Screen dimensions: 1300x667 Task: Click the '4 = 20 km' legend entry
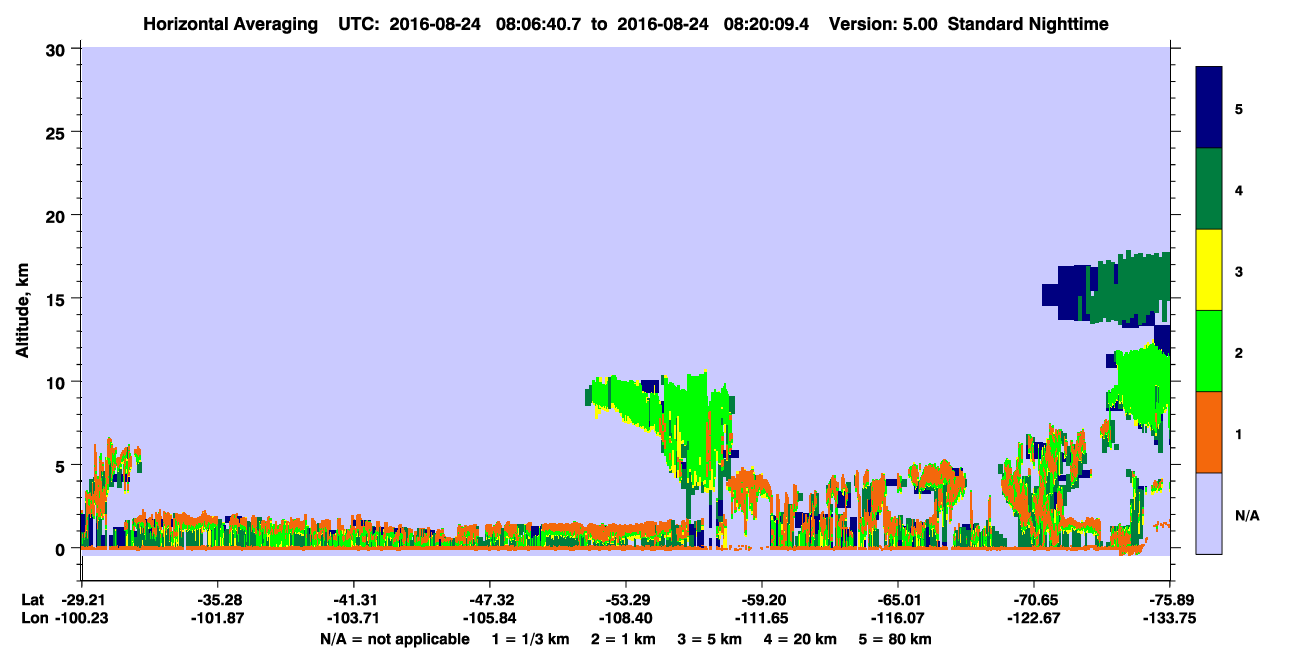(x=800, y=638)
